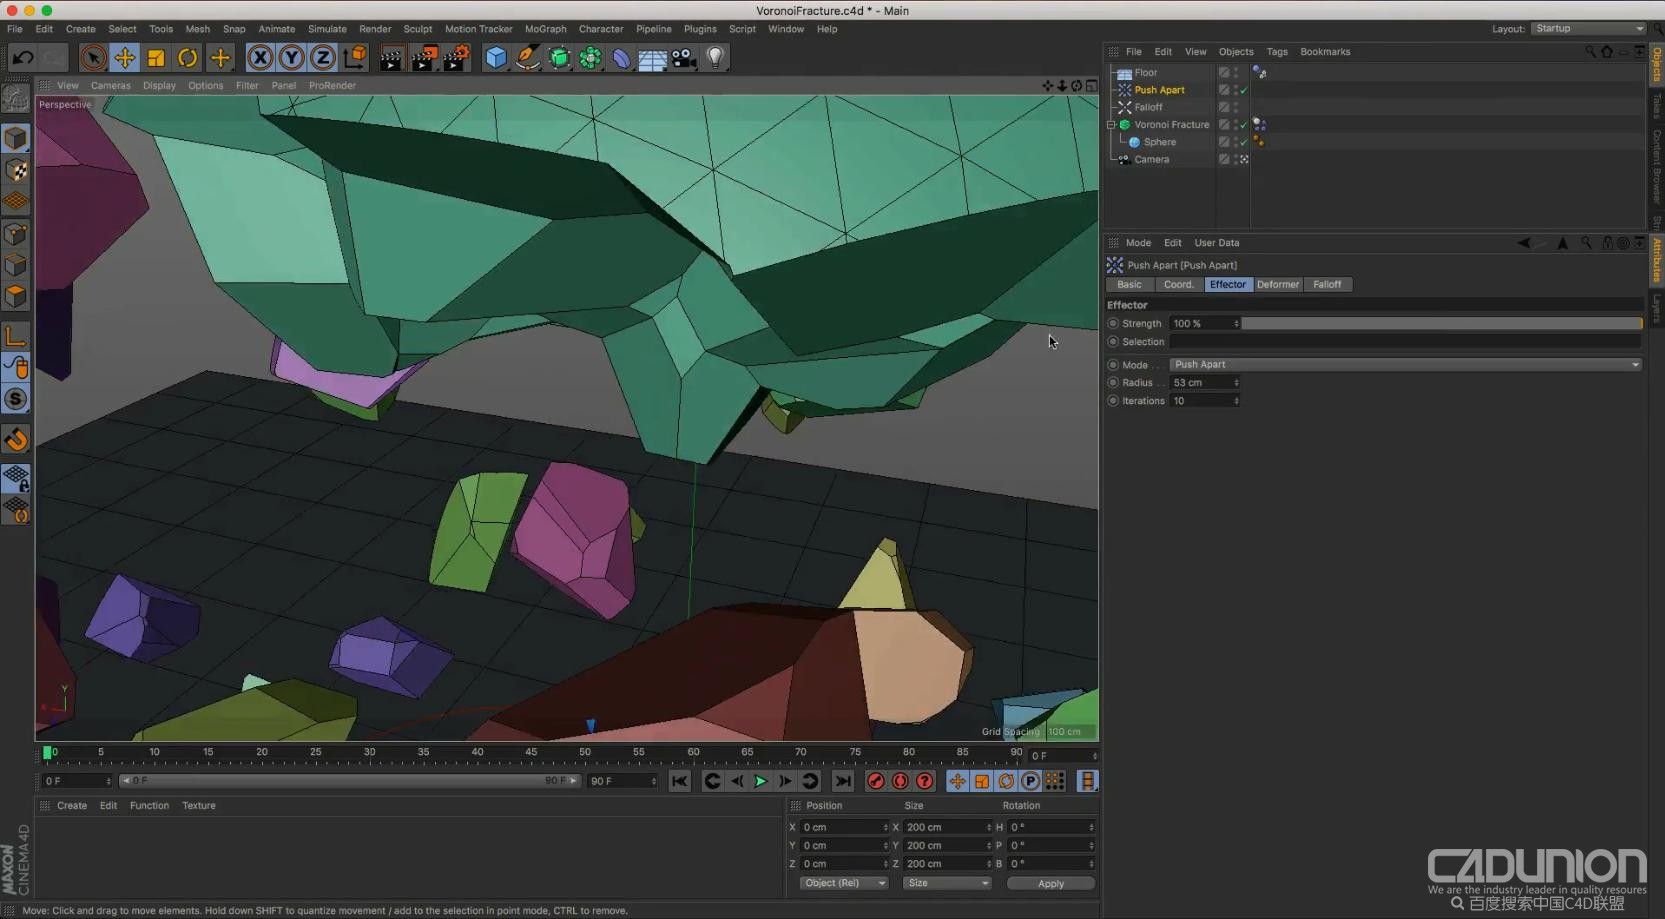Open the Layout Startup dropdown
1665x919 pixels.
[1589, 29]
